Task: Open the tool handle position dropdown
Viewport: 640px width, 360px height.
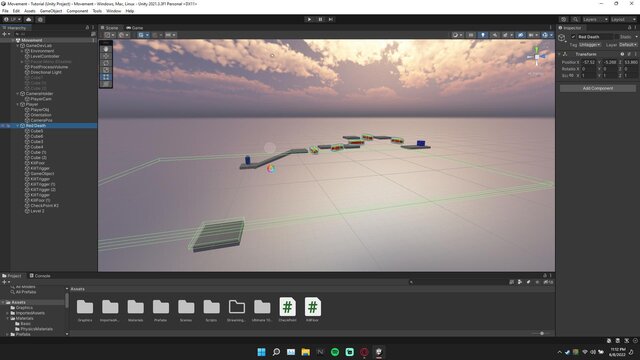Action: (109, 35)
